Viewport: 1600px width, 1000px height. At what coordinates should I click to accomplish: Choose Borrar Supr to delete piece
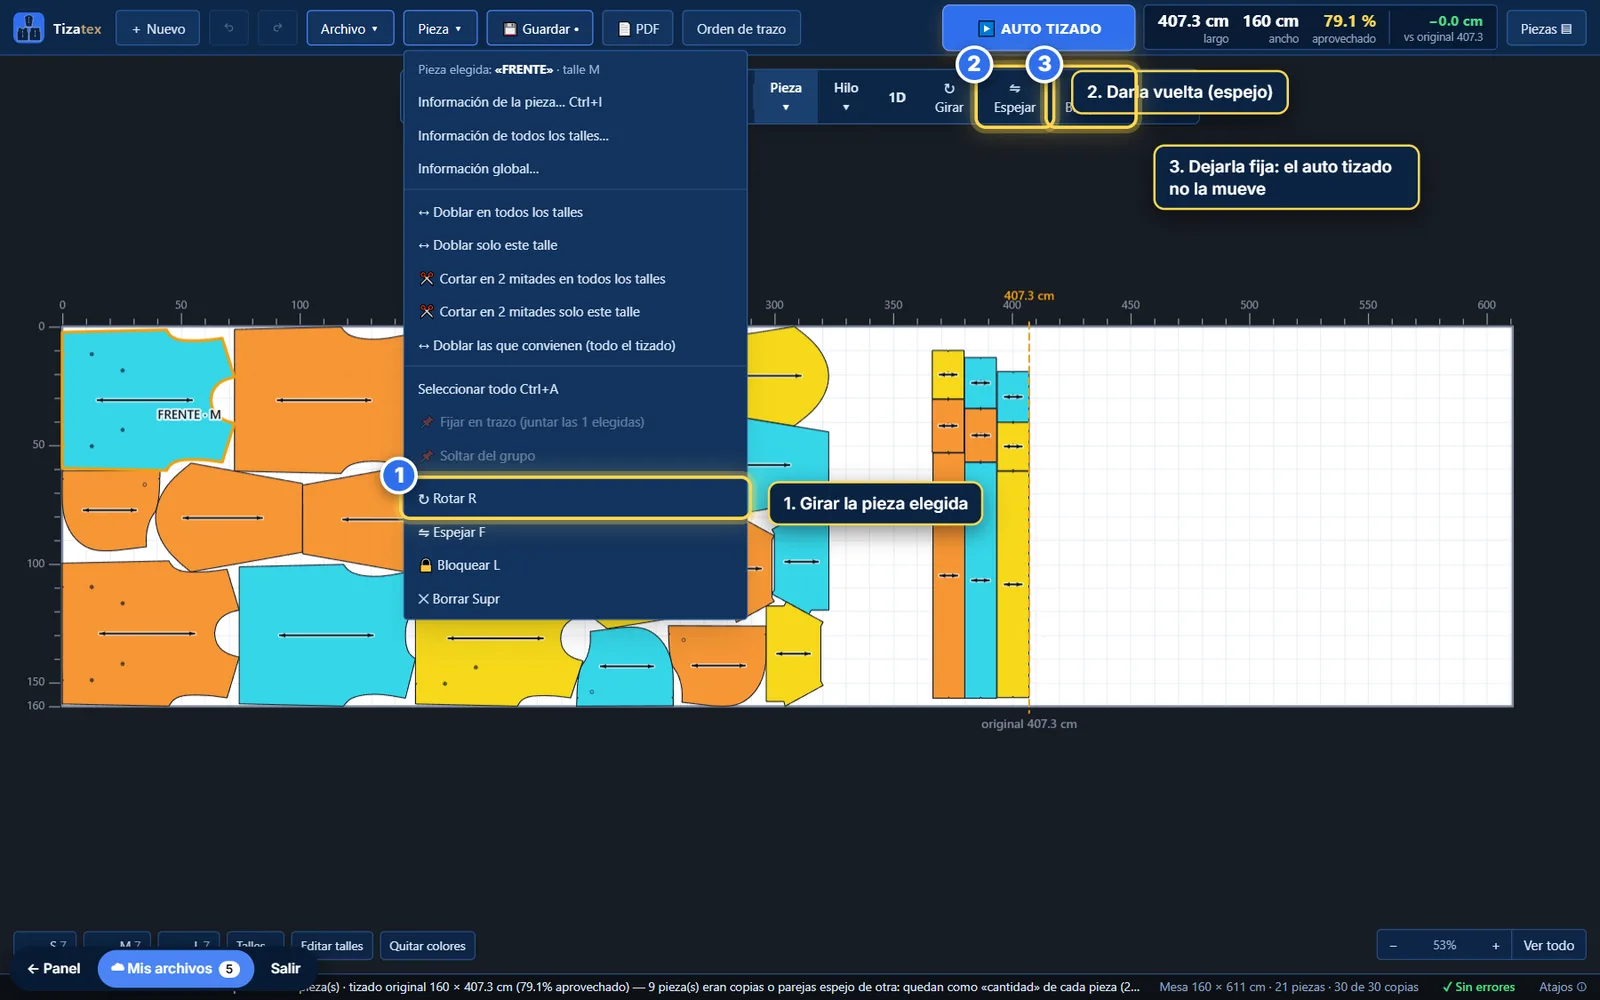click(575, 599)
